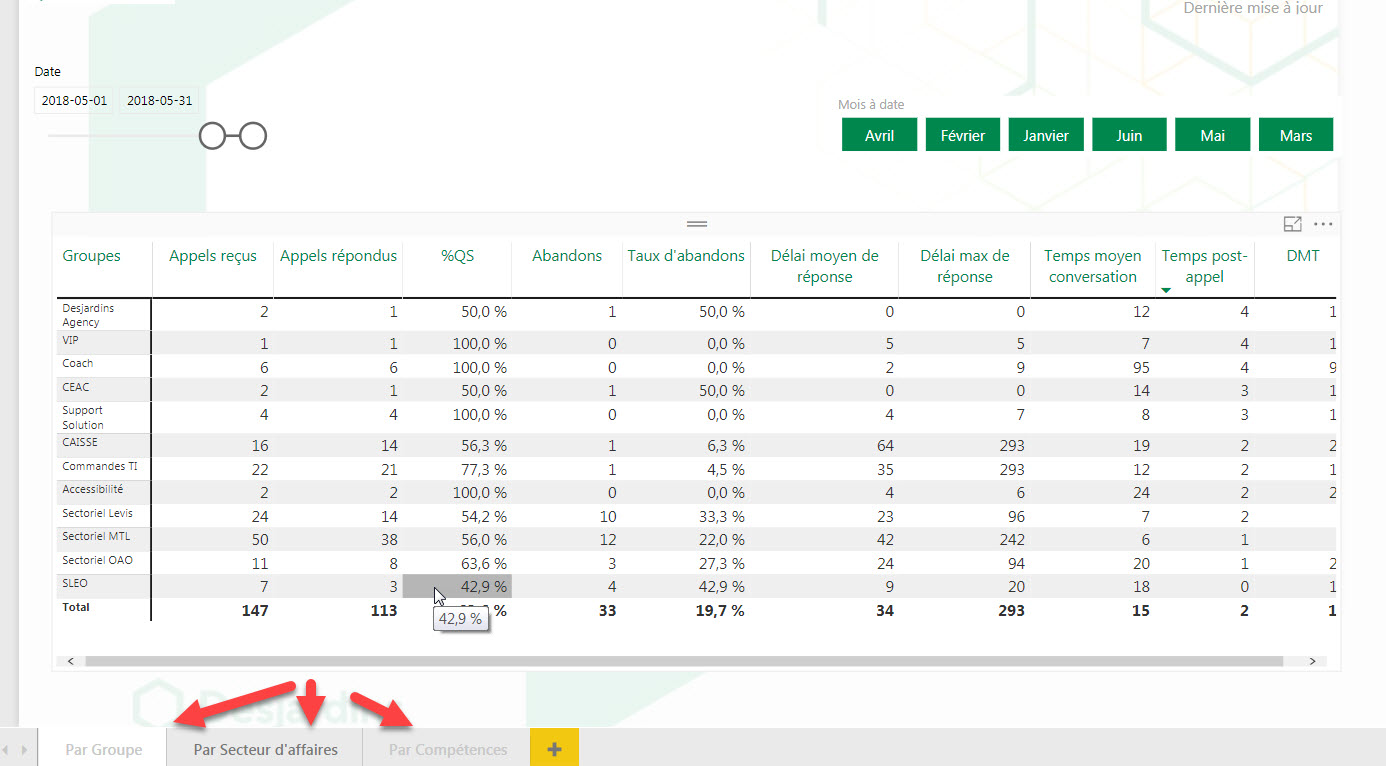This screenshot has height=766, width=1386.
Task: Open more options ellipsis on table
Action: click(1323, 225)
